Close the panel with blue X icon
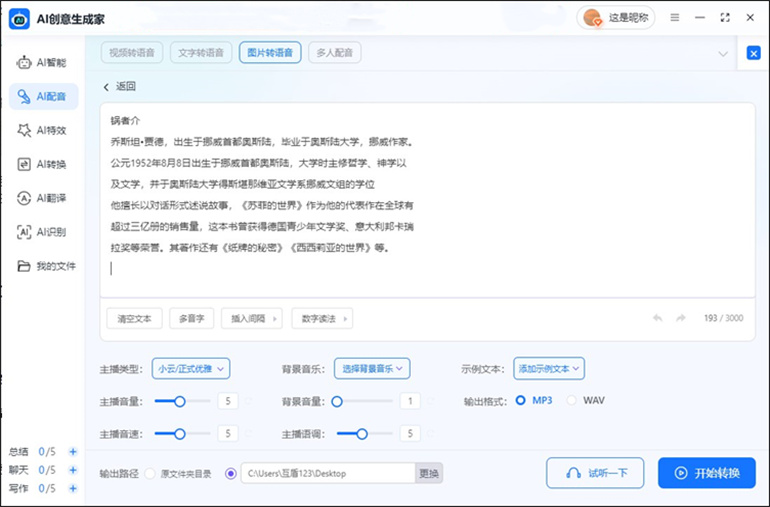This screenshot has height=507, width=770. click(x=753, y=53)
